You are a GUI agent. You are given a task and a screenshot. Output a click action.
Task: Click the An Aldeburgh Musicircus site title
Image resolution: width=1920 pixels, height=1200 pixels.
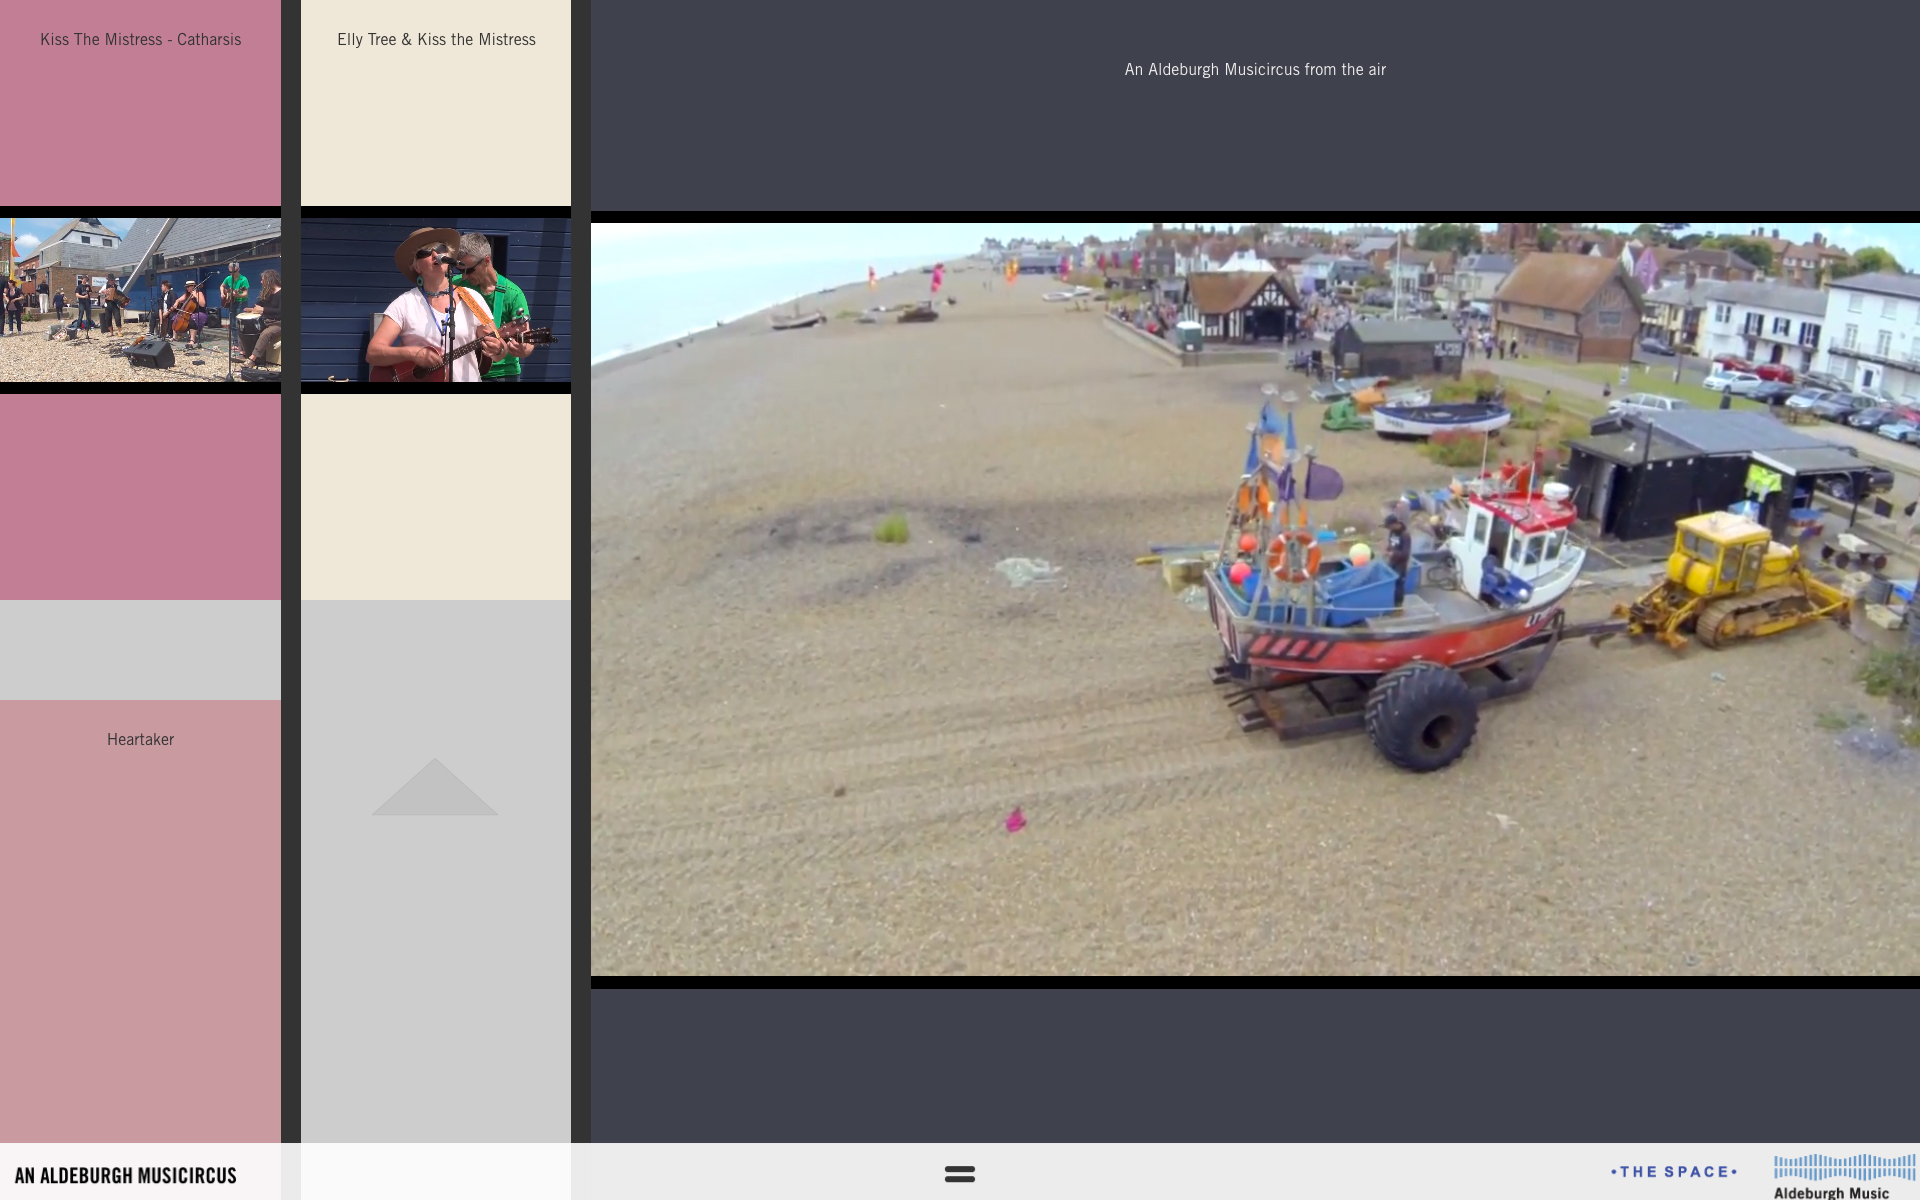pos(126,1175)
